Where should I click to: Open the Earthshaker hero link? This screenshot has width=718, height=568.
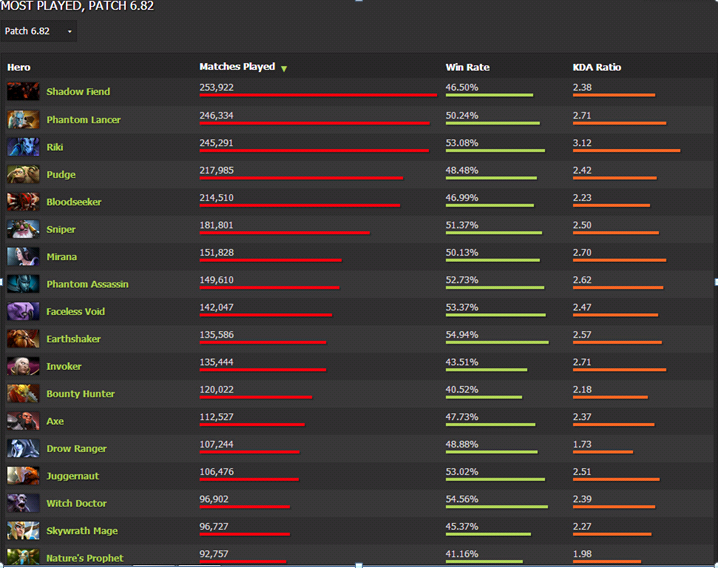click(x=73, y=339)
